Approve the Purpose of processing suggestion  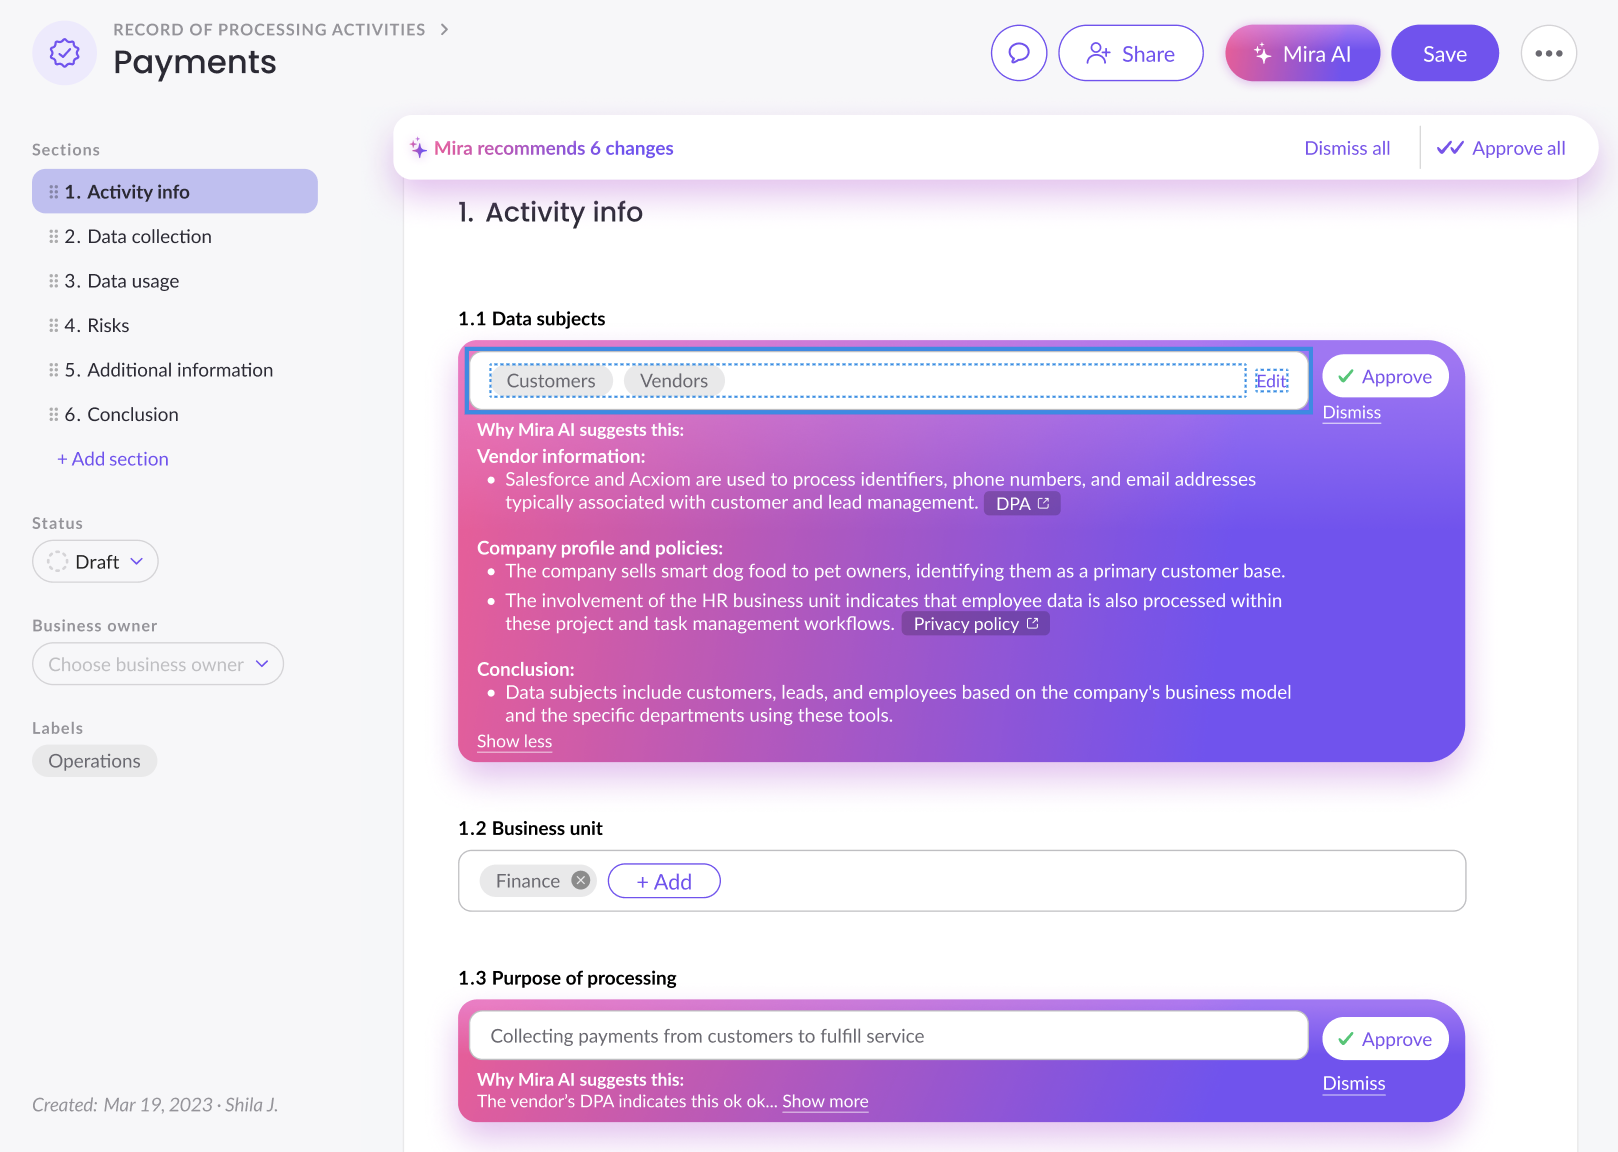[1385, 1039]
